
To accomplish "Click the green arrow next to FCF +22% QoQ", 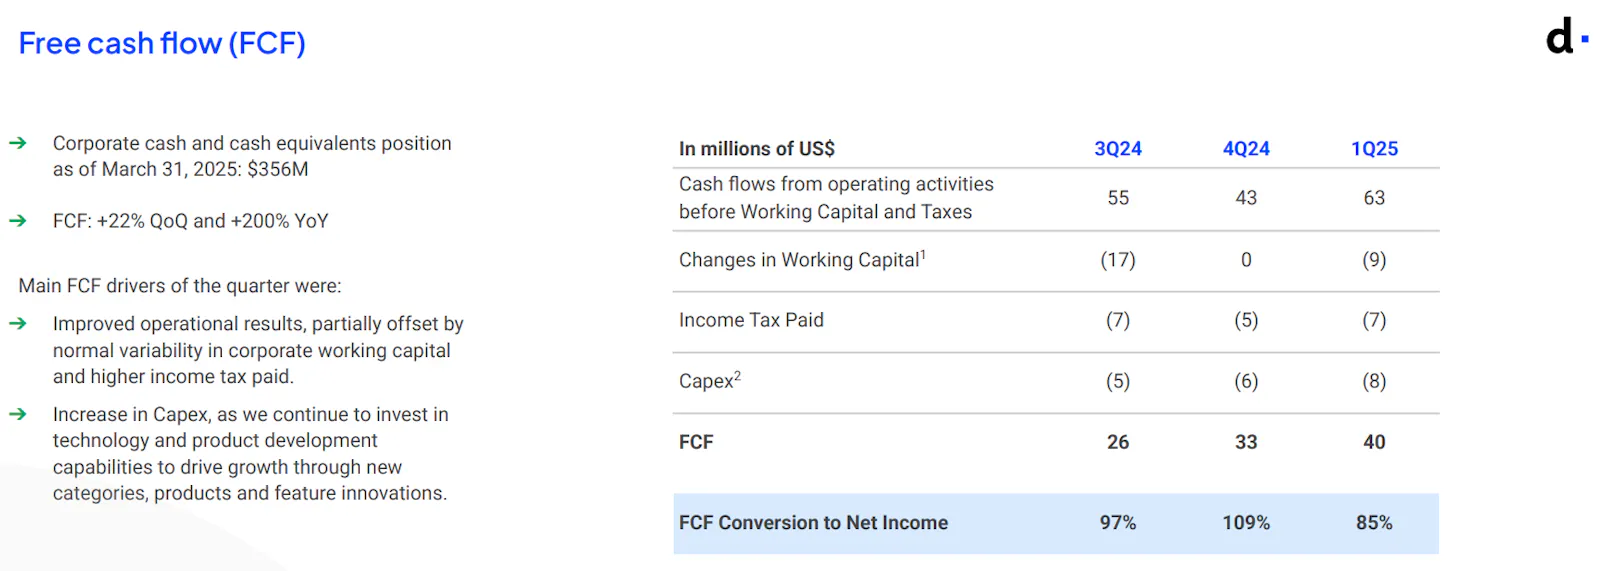I will click(x=17, y=220).
